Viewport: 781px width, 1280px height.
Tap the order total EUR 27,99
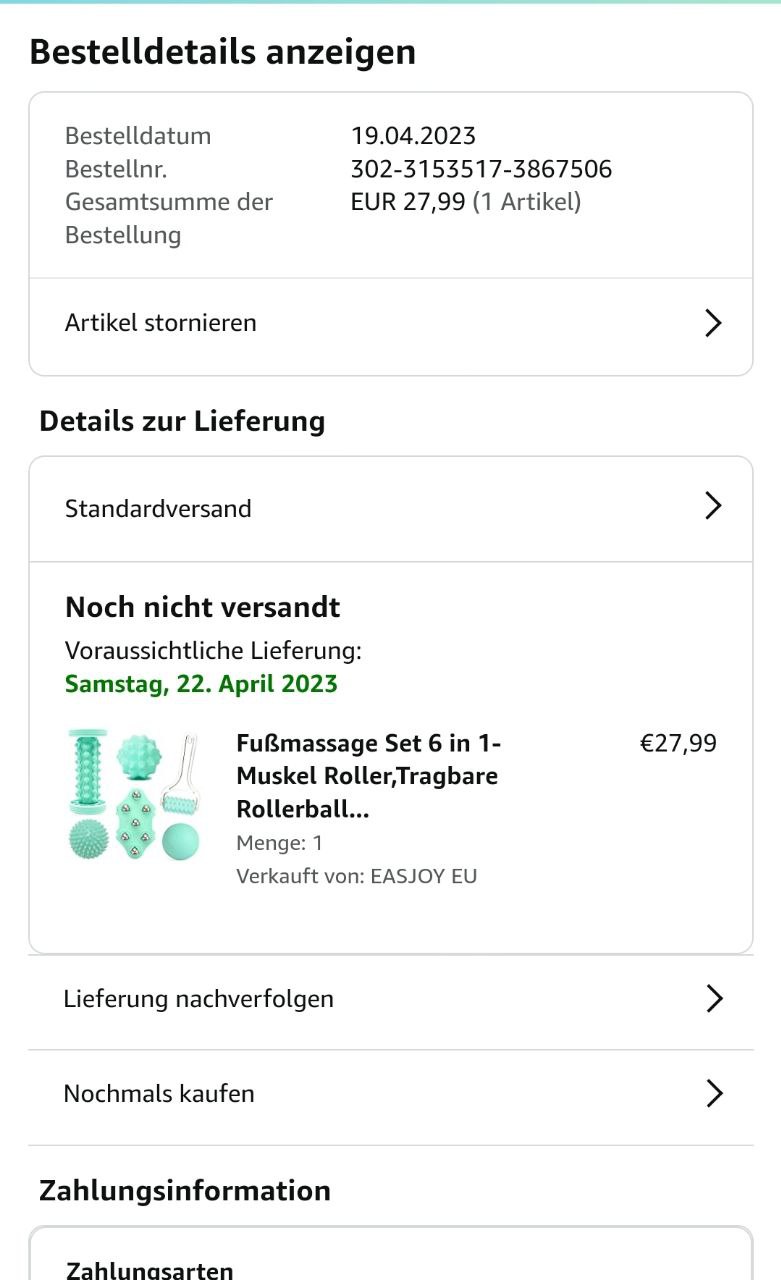408,202
